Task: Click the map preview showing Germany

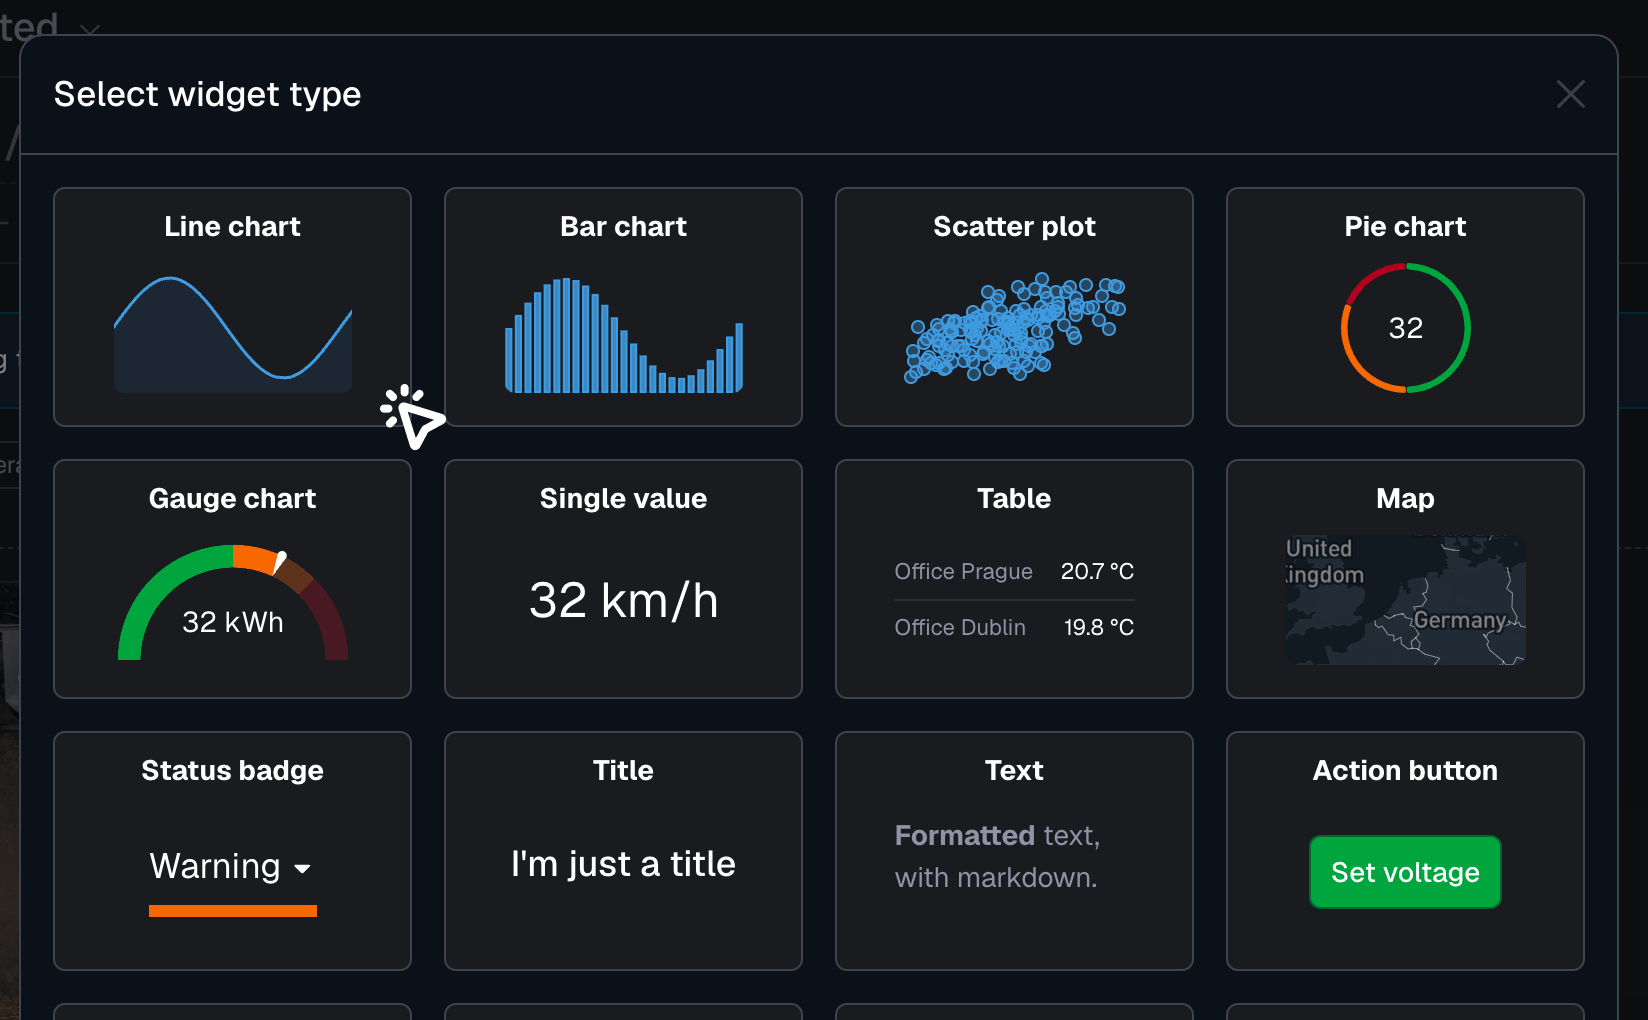Action: click(1405, 600)
